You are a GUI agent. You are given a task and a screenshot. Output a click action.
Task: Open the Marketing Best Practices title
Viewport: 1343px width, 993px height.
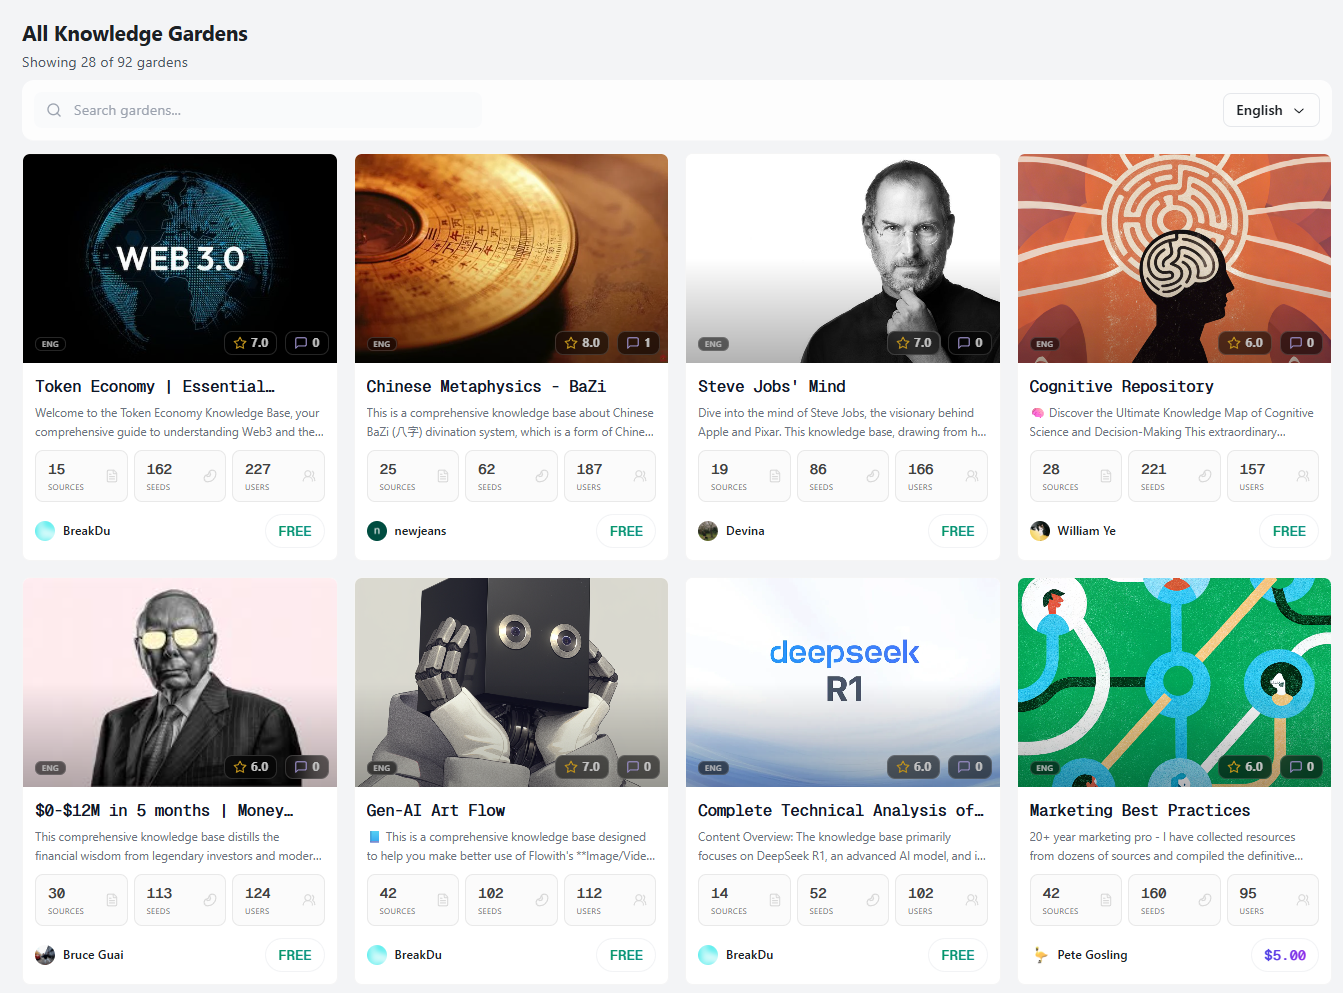(1140, 810)
